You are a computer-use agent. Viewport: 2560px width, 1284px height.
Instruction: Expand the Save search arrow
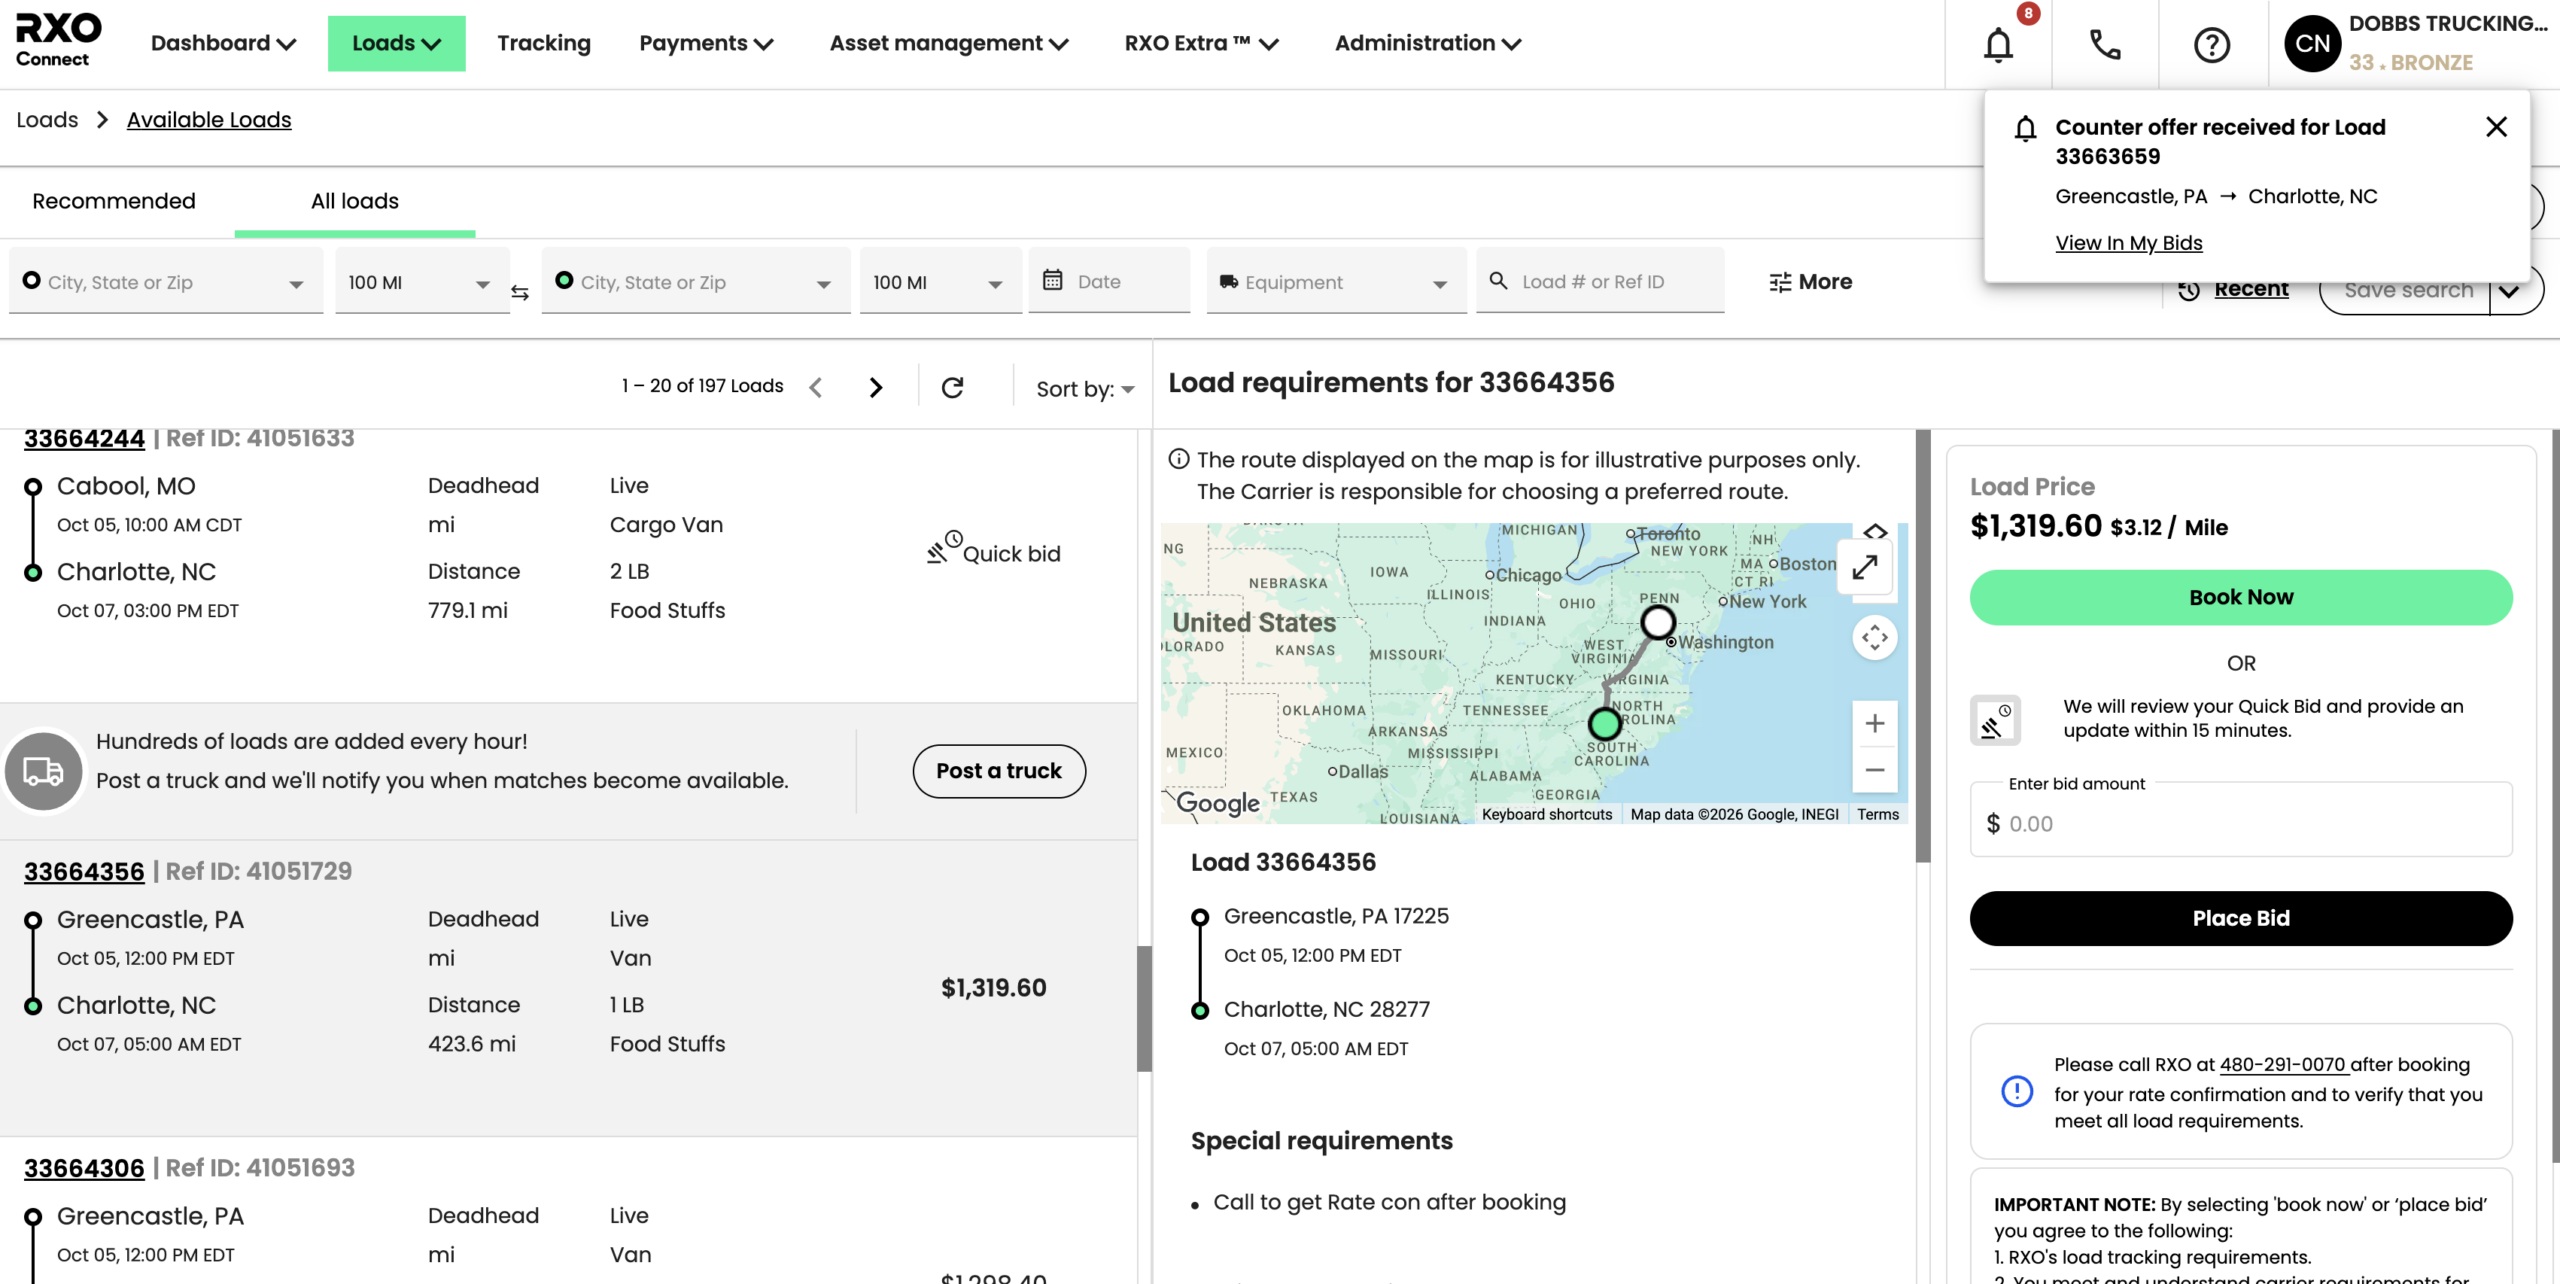2508,291
